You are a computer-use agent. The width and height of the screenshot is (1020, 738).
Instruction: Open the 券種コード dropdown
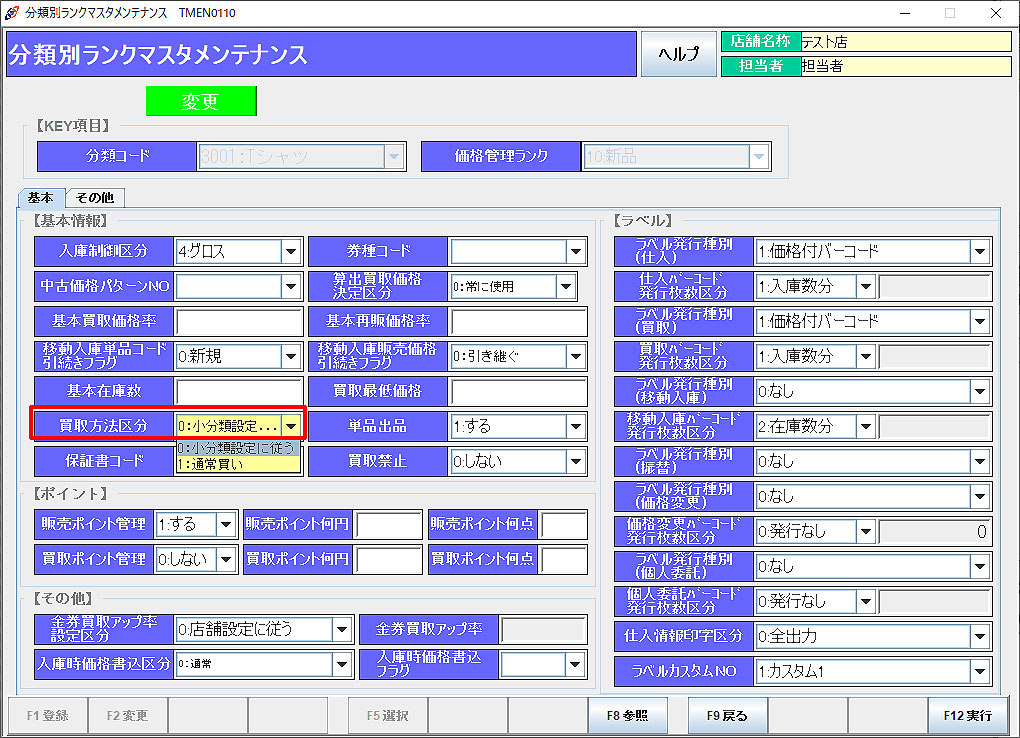point(575,251)
